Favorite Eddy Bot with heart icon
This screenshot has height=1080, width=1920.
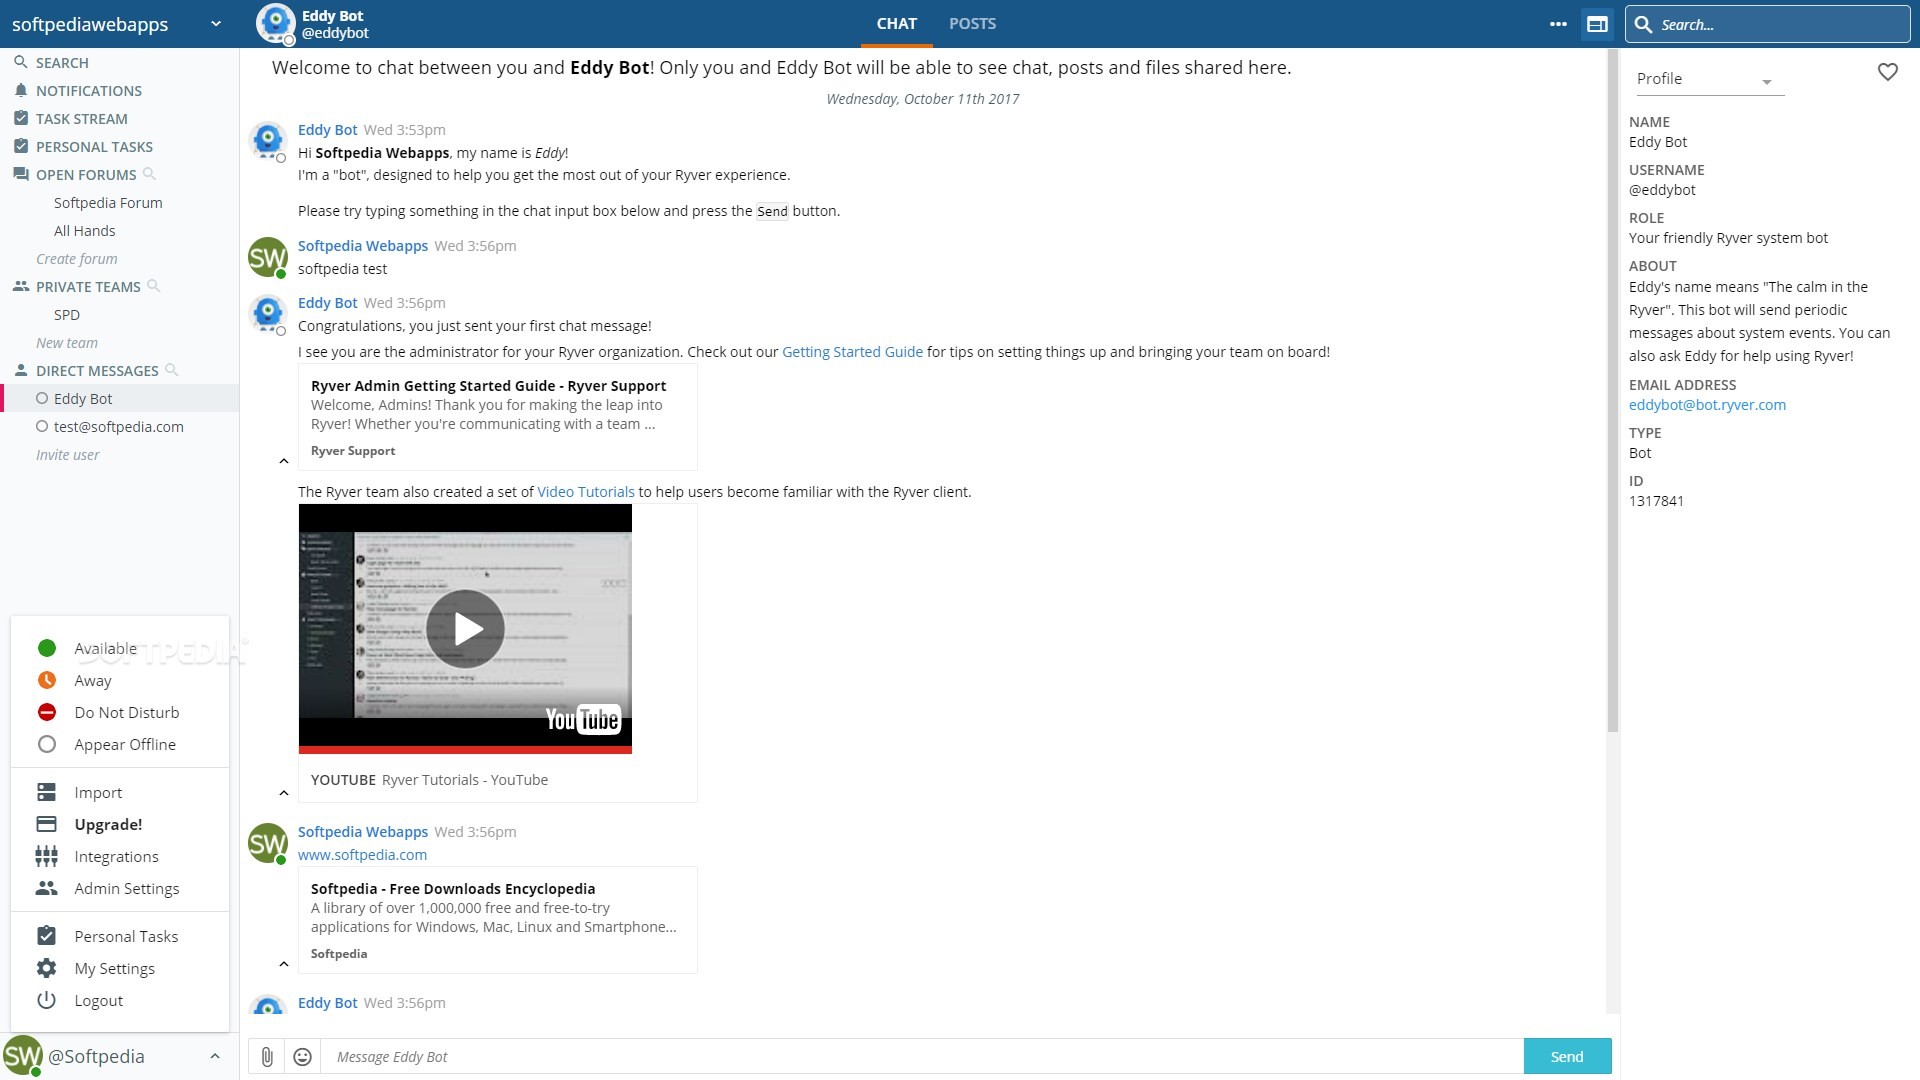(1887, 72)
